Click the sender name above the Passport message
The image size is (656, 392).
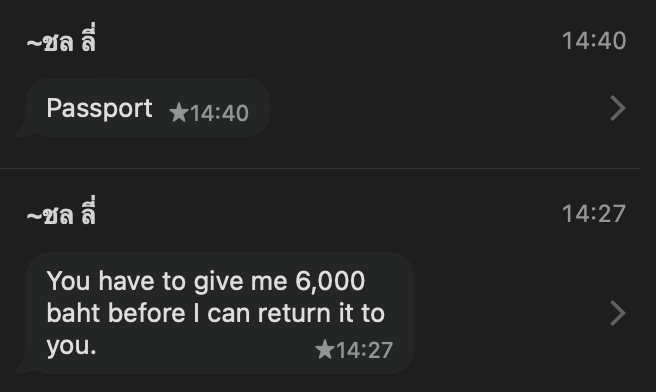pos(62,40)
